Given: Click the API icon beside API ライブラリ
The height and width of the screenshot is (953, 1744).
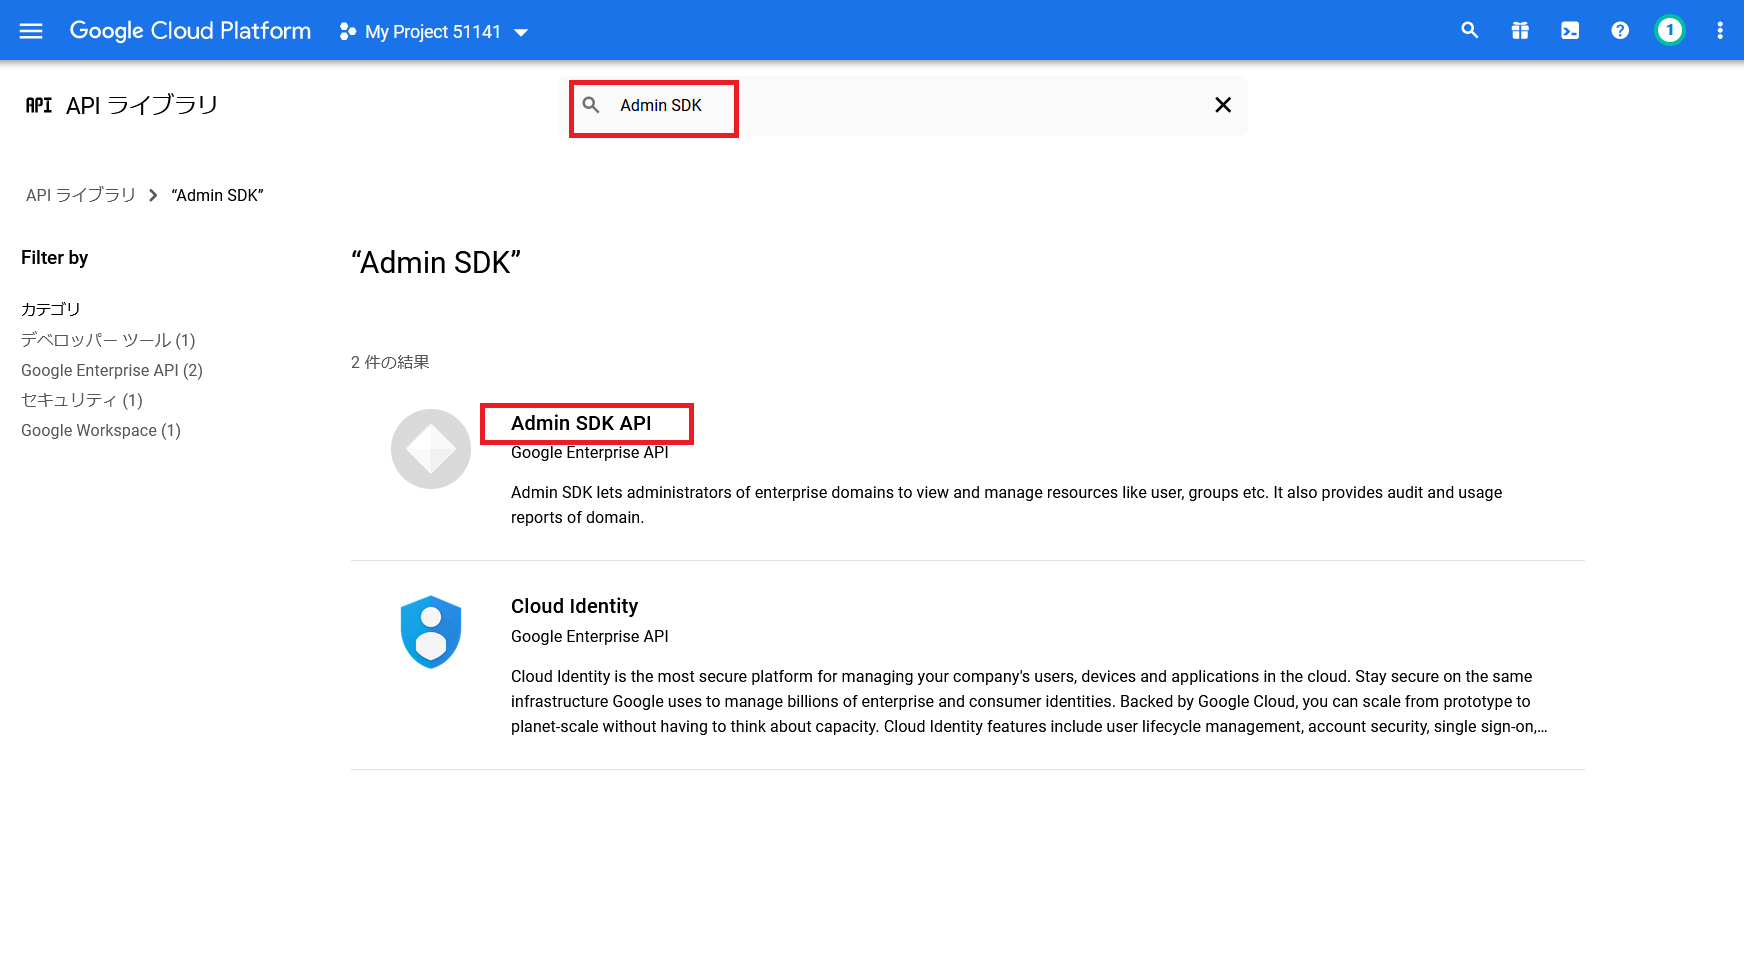Looking at the screenshot, I should (x=39, y=105).
